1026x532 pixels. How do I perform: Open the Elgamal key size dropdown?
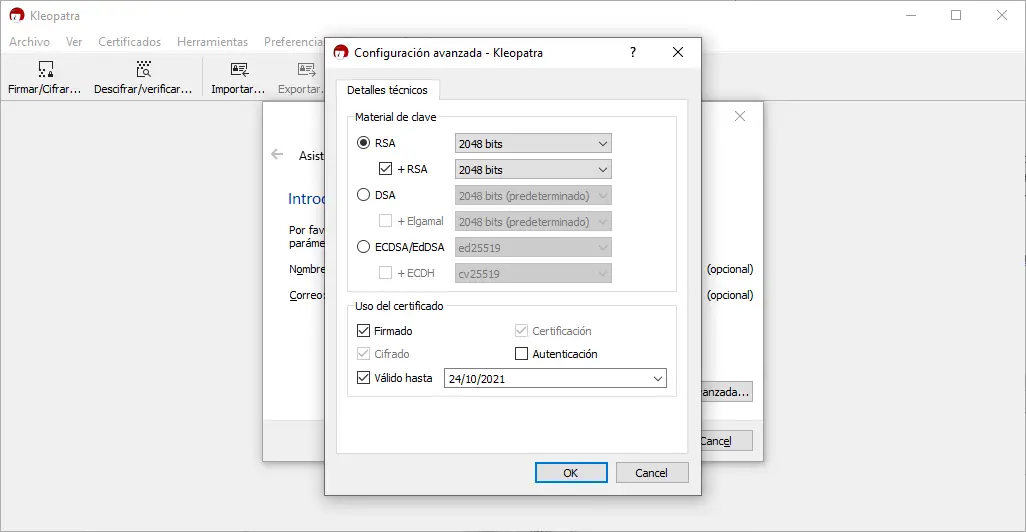click(533, 222)
